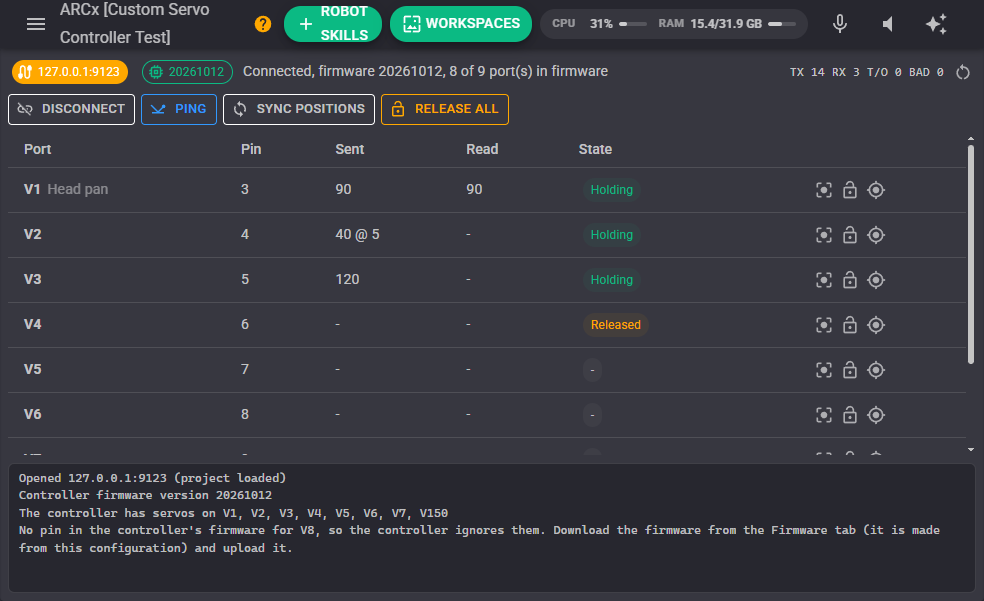Click the target icon in V6 row
984x601 pixels.
coord(876,415)
